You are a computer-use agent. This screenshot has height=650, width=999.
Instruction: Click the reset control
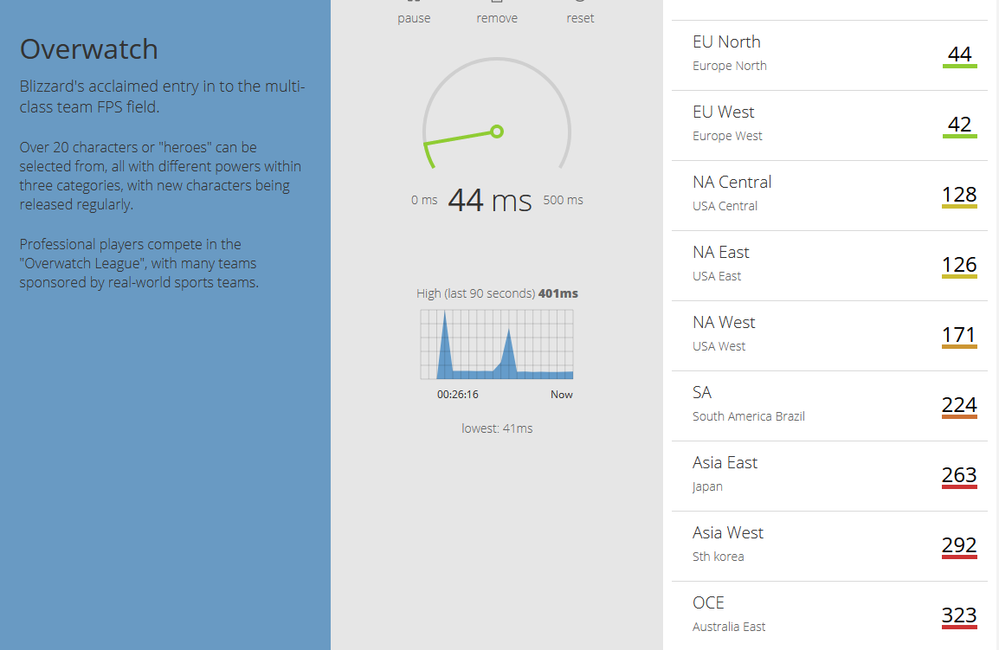[x=580, y=14]
